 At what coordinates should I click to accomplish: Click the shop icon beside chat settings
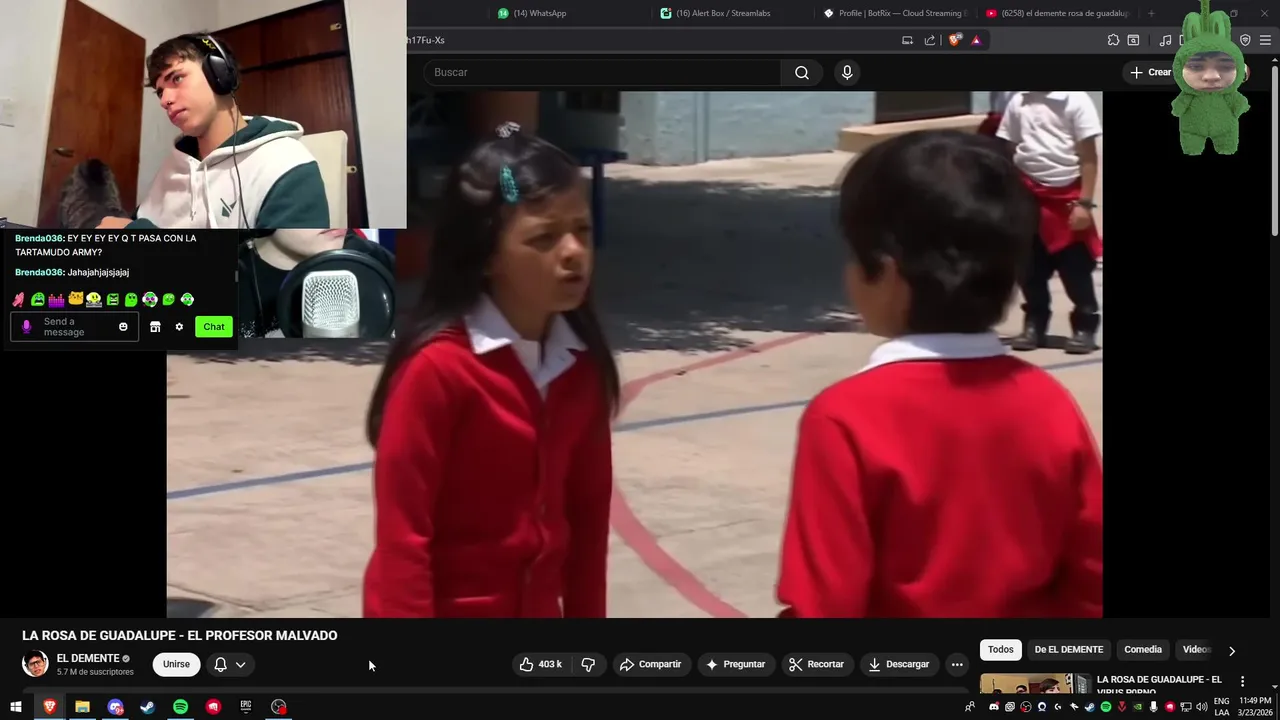(155, 327)
